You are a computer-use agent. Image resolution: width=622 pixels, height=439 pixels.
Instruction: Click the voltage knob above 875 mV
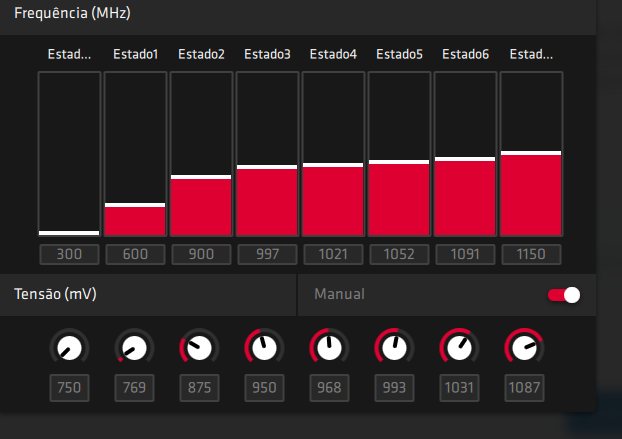click(x=199, y=348)
